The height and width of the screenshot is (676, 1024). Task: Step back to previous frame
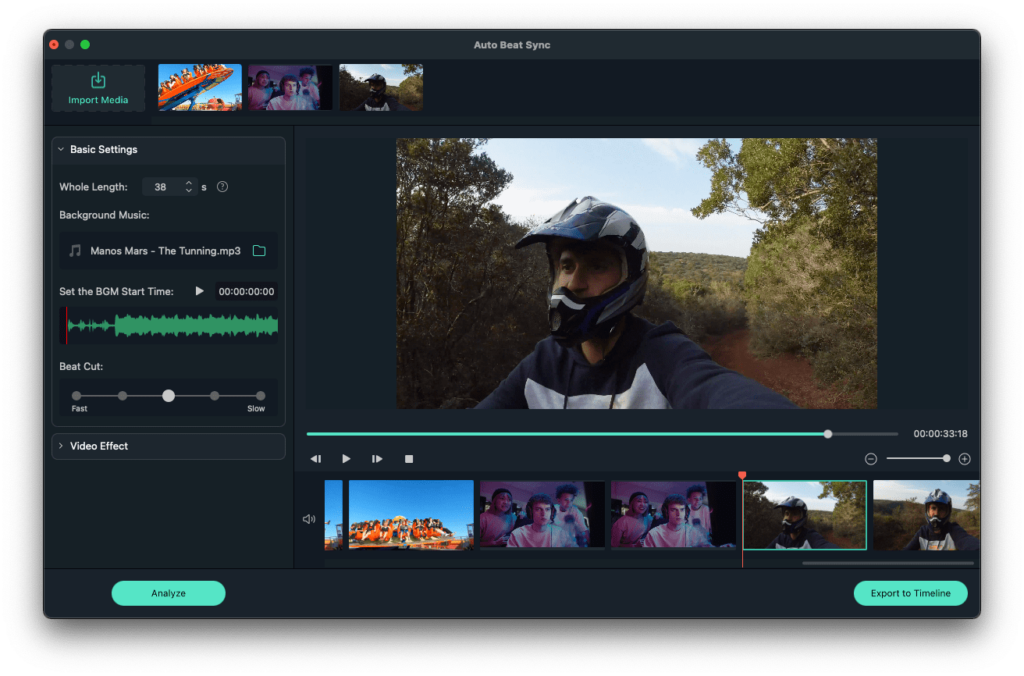(316, 459)
